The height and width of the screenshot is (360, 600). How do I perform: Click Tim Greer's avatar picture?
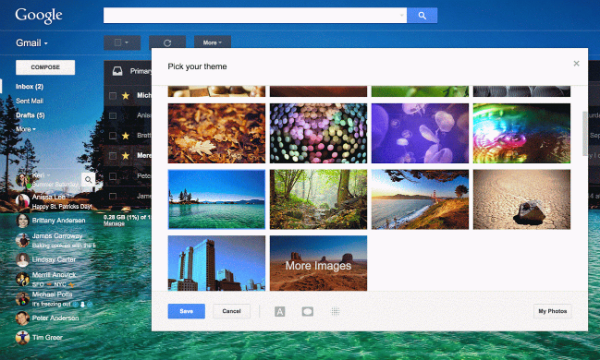(x=23, y=337)
